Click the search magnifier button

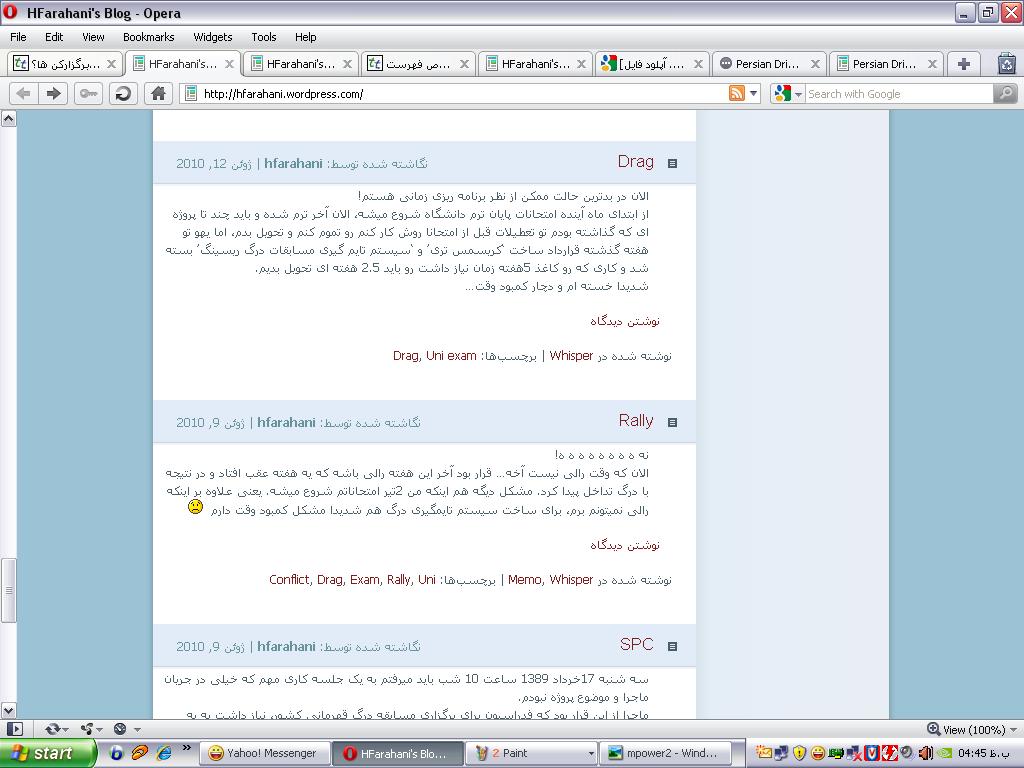click(x=1004, y=93)
